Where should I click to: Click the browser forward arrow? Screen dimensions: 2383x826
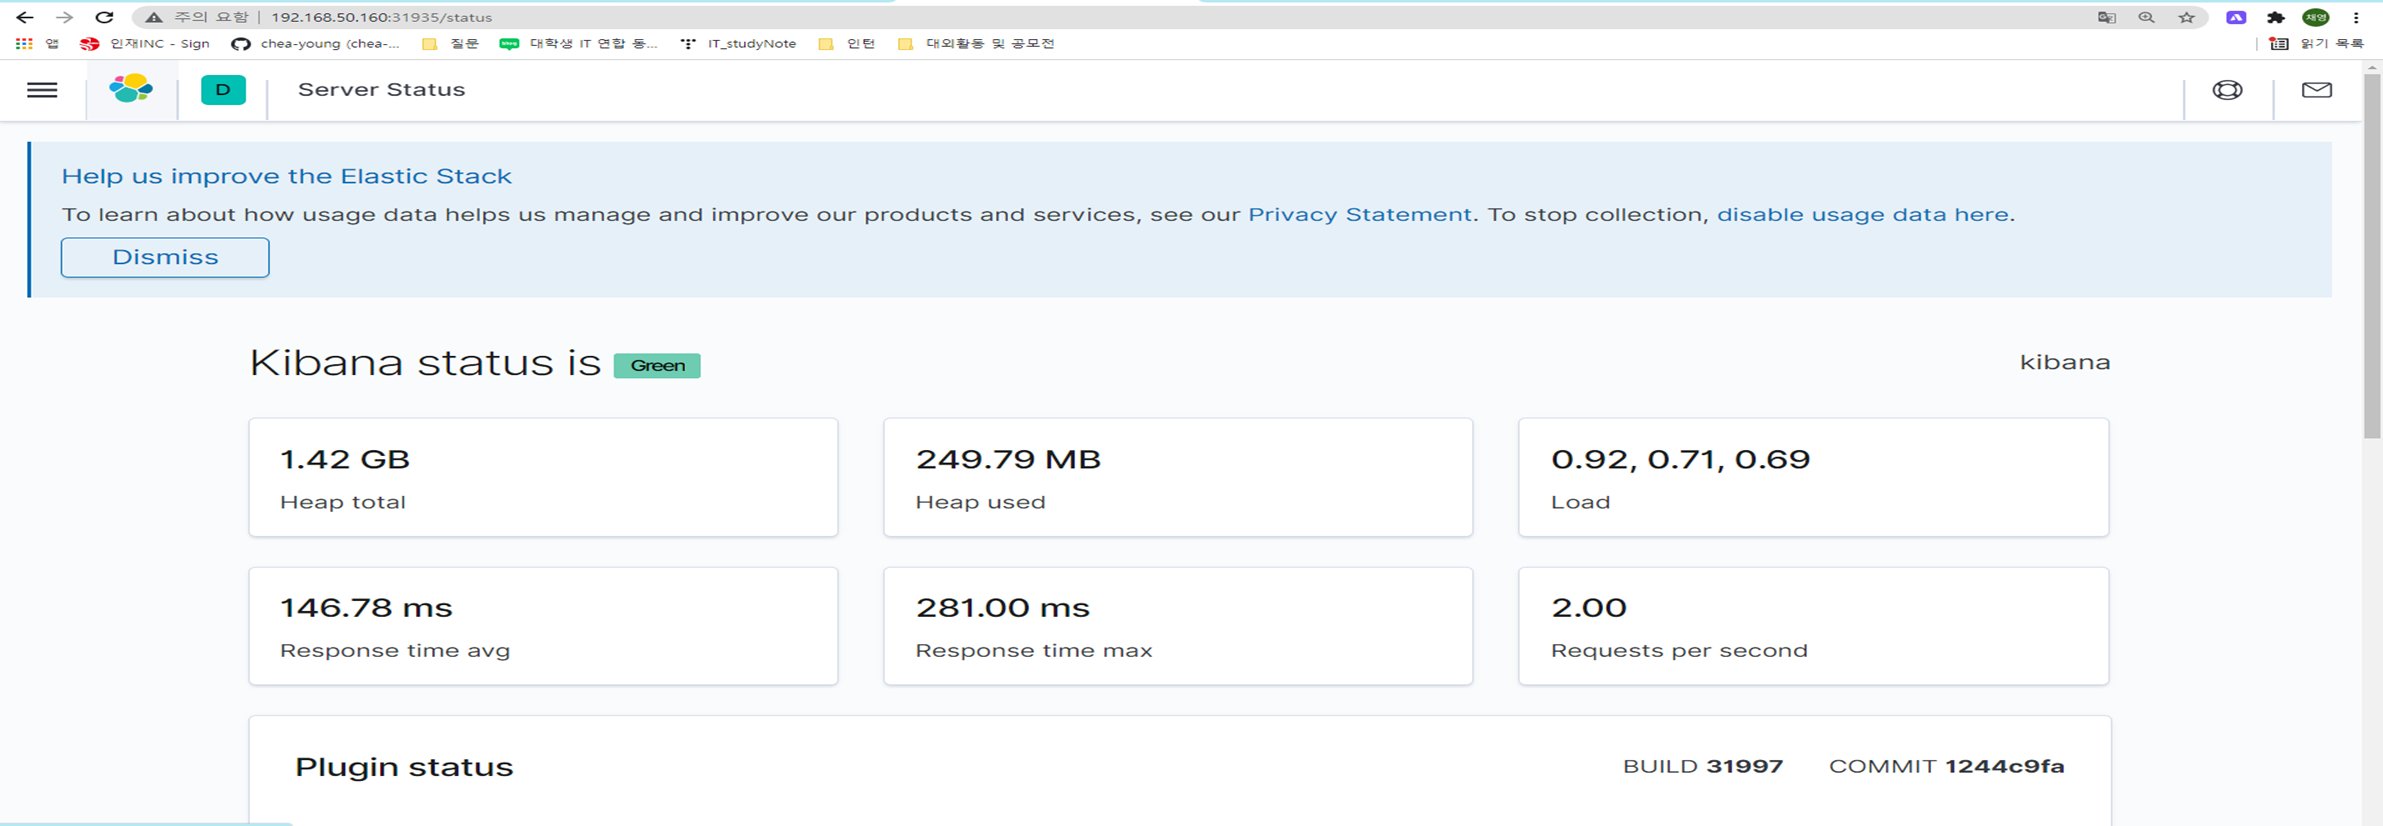point(64,17)
